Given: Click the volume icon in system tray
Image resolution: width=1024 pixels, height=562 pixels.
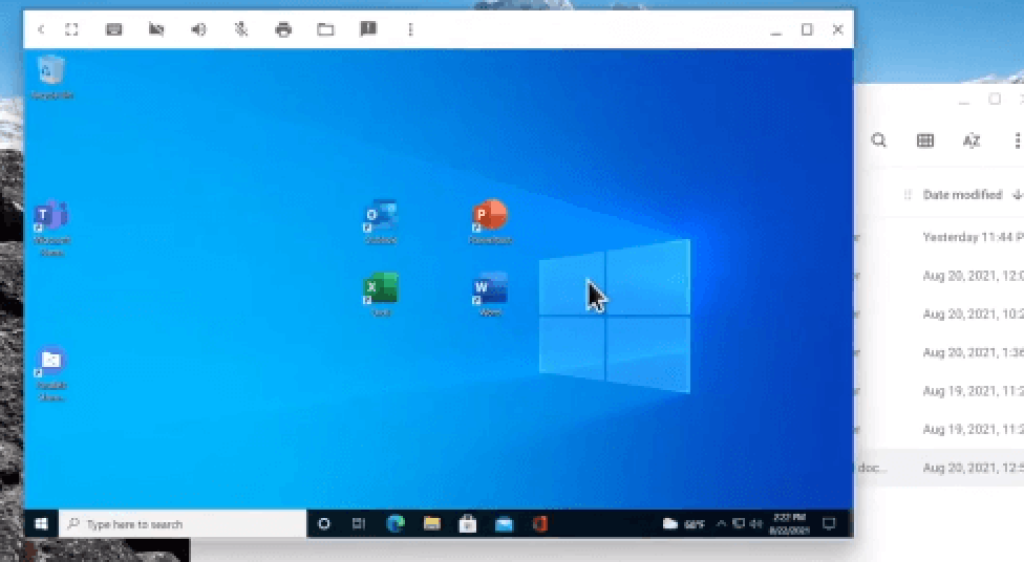Looking at the screenshot, I should point(756,523).
